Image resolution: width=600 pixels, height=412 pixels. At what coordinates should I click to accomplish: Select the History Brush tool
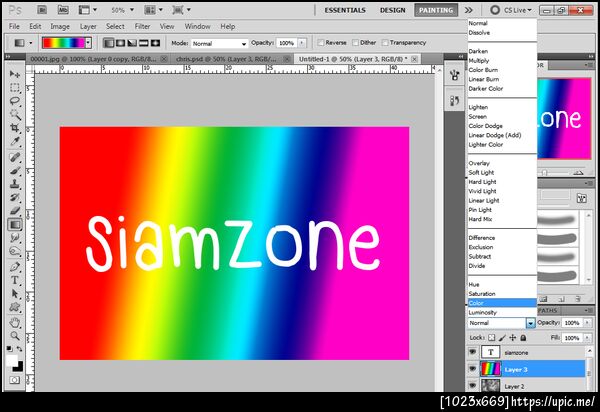[15, 198]
